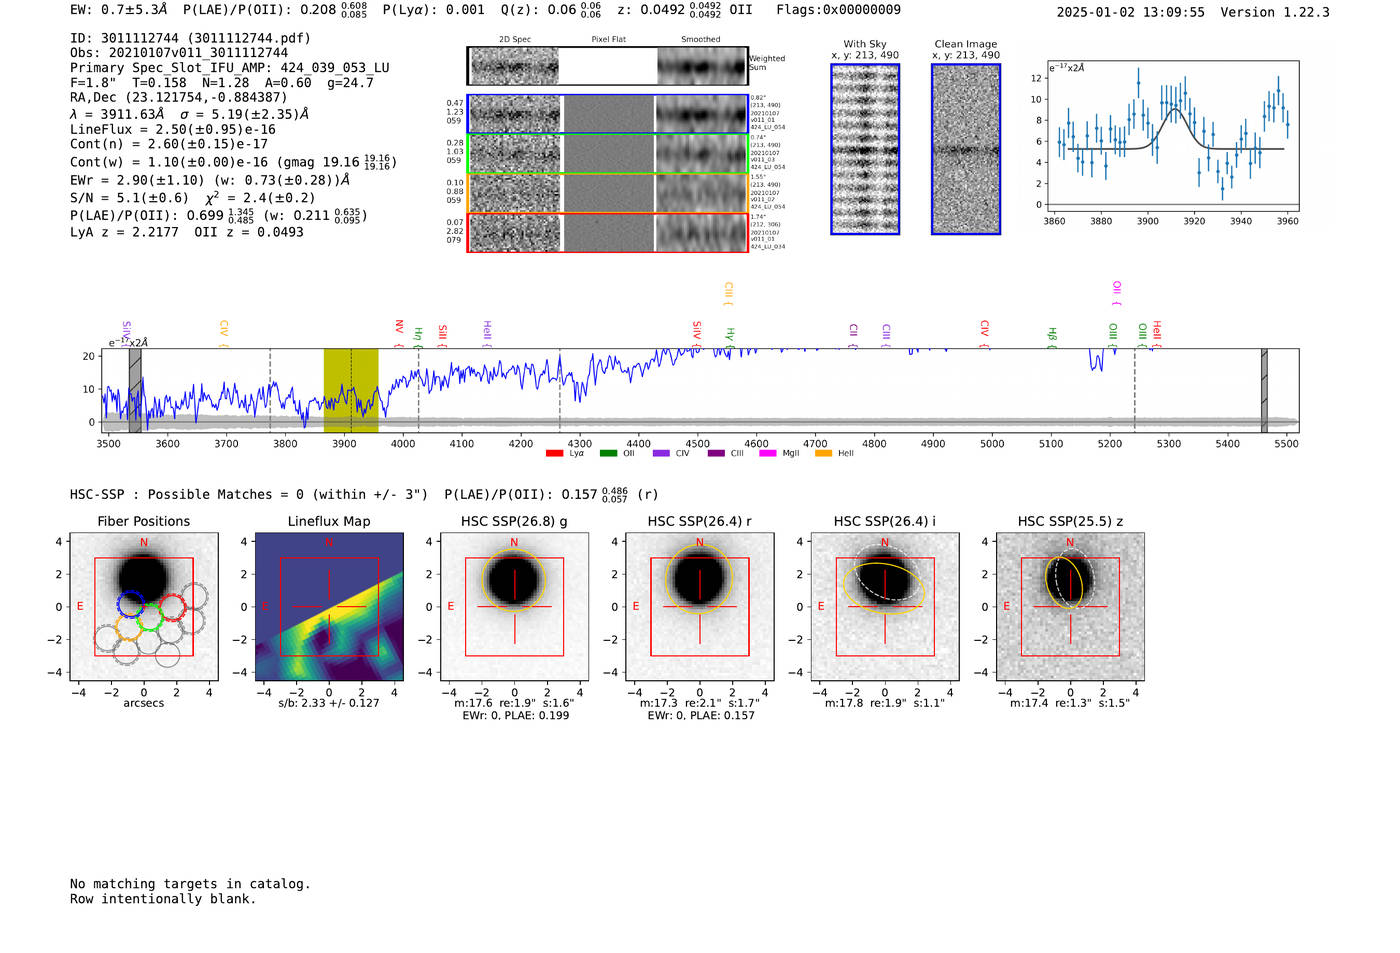Click the 'Flags:0x00000009' header text

click(x=838, y=10)
